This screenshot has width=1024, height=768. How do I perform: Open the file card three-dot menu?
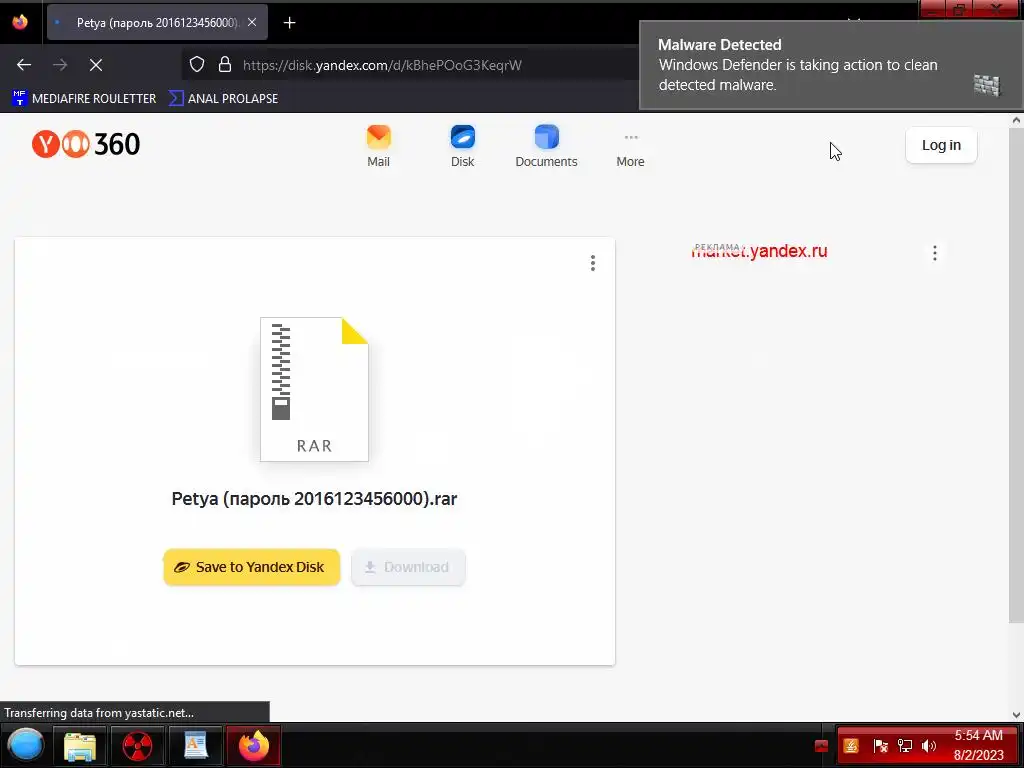pyautogui.click(x=592, y=263)
